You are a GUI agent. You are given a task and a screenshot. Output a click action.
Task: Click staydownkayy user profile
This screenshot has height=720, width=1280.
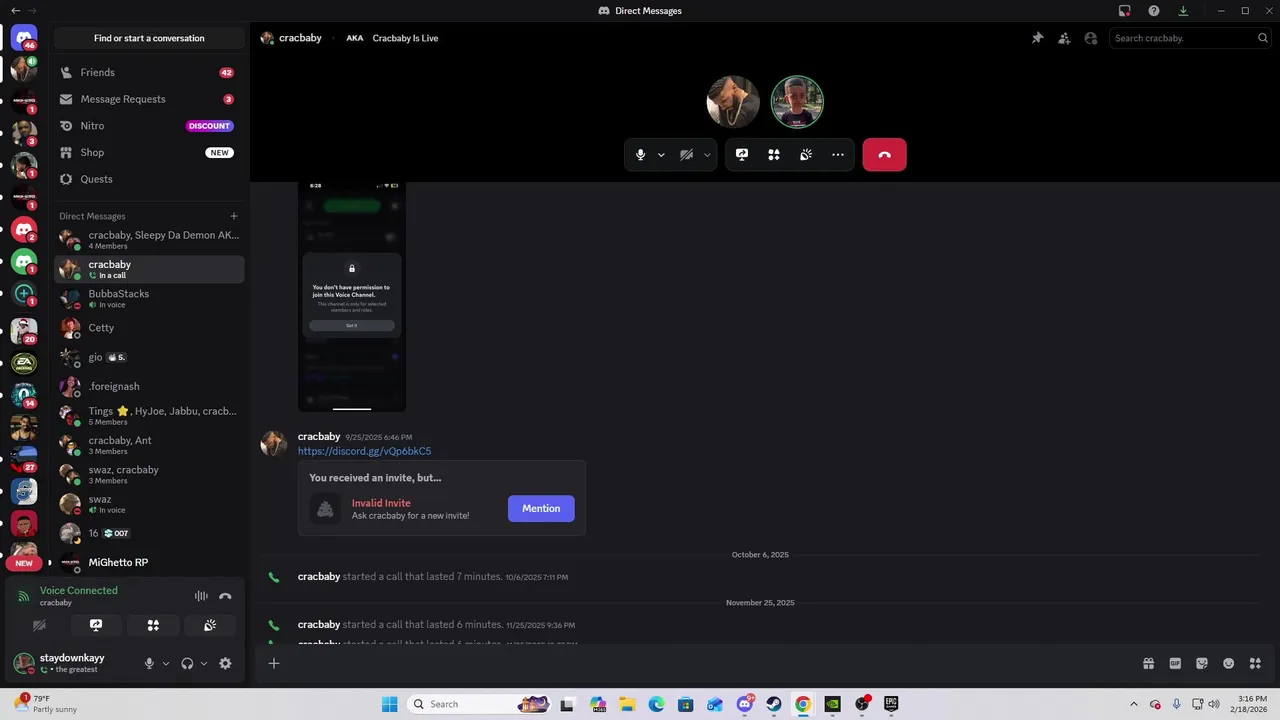pos(72,663)
